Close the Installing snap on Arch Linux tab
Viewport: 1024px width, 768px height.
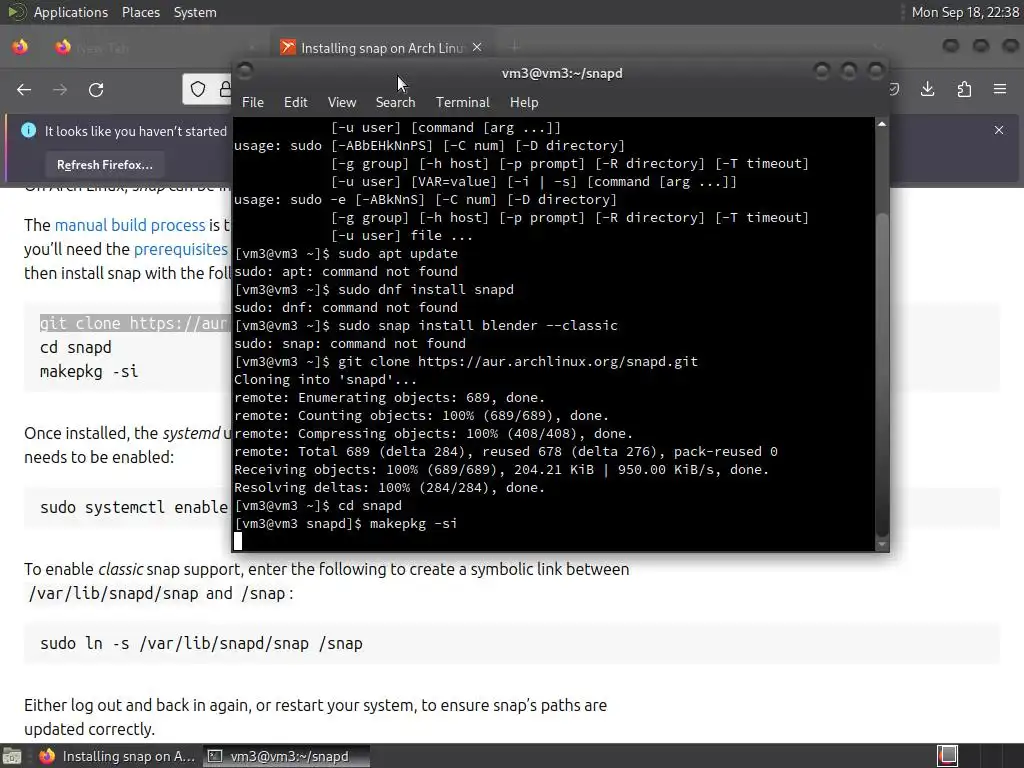pos(477,47)
